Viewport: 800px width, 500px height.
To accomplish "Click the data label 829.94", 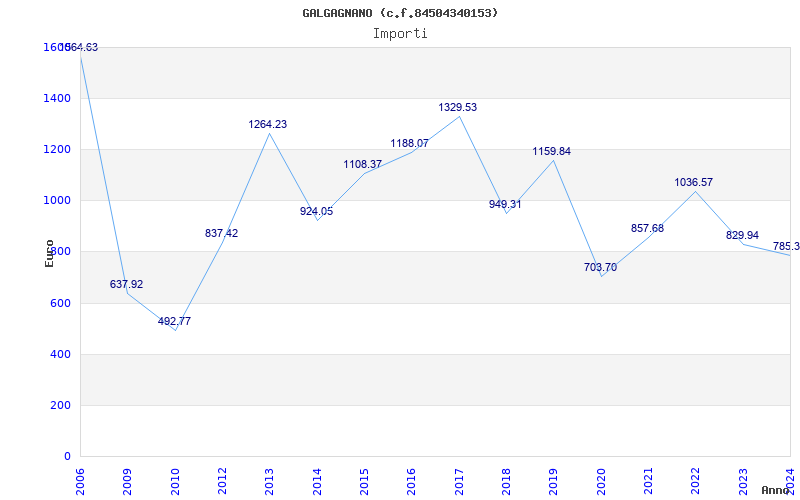I will click(742, 235).
